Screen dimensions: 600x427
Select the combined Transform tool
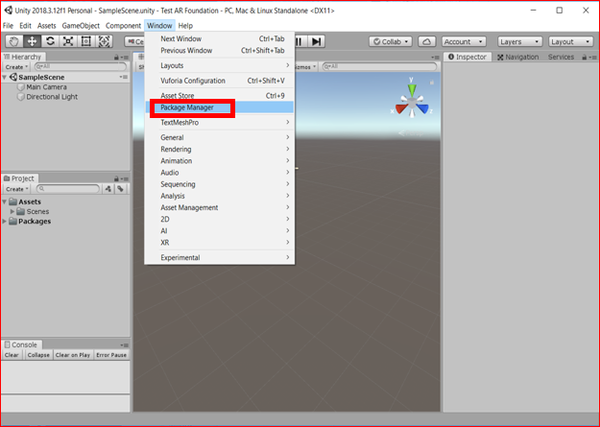104,41
